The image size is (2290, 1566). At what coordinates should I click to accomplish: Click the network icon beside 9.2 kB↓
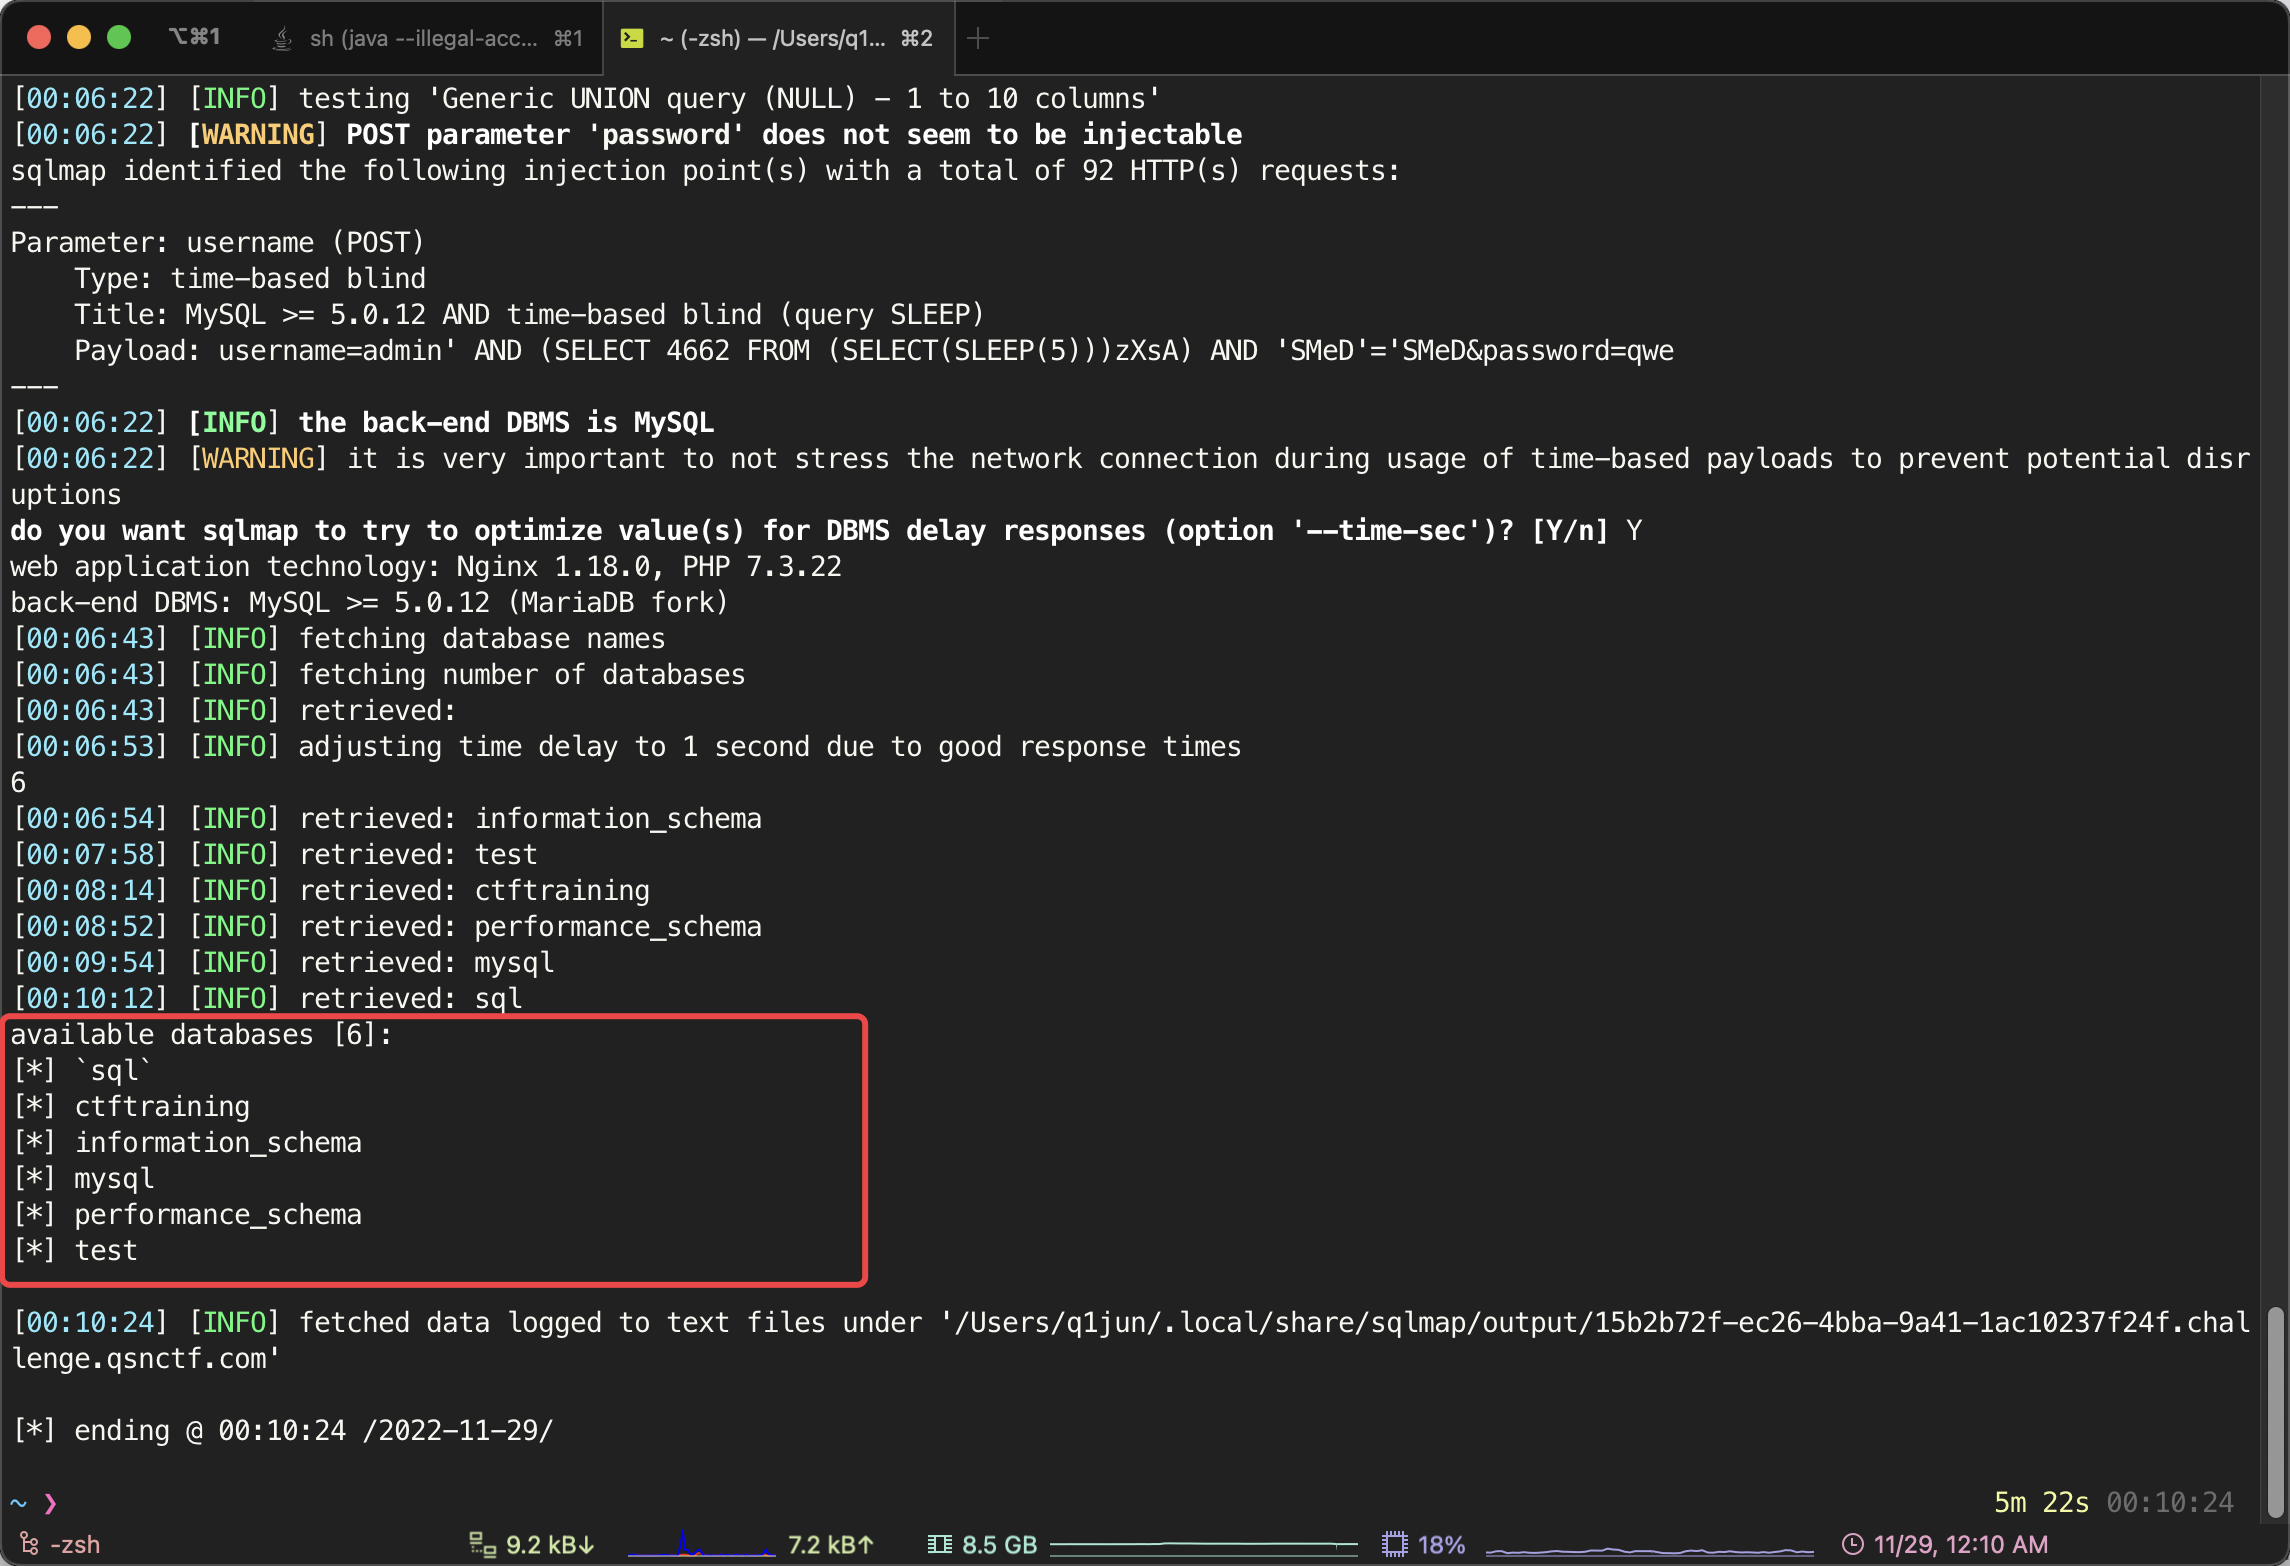(x=482, y=1545)
